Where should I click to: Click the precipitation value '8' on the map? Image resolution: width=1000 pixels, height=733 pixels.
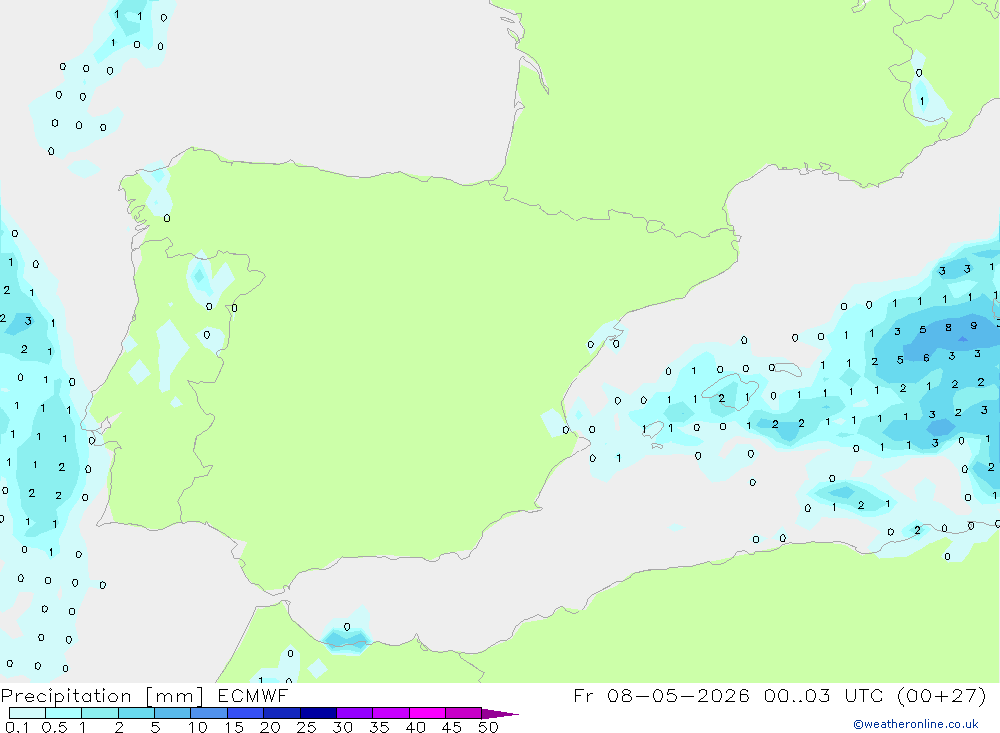pyautogui.click(x=948, y=328)
